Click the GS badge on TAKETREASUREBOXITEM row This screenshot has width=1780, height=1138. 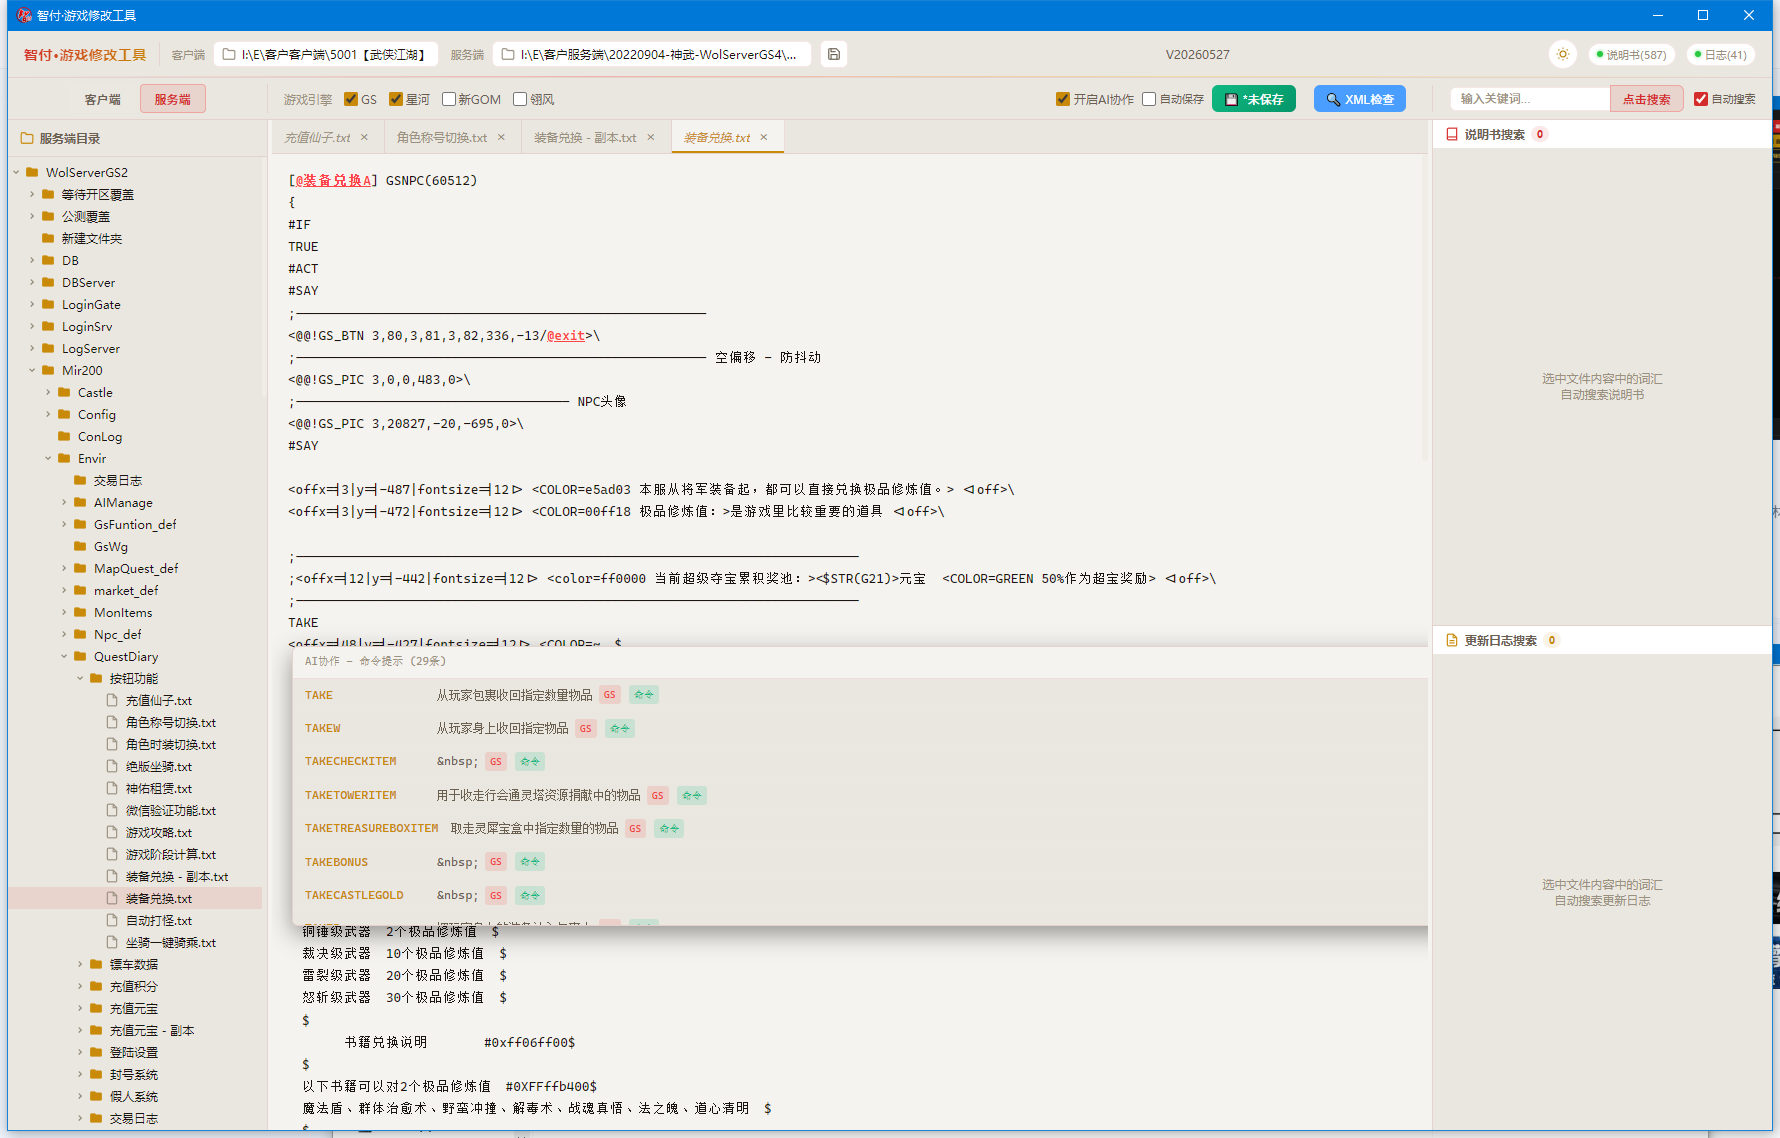pos(635,828)
